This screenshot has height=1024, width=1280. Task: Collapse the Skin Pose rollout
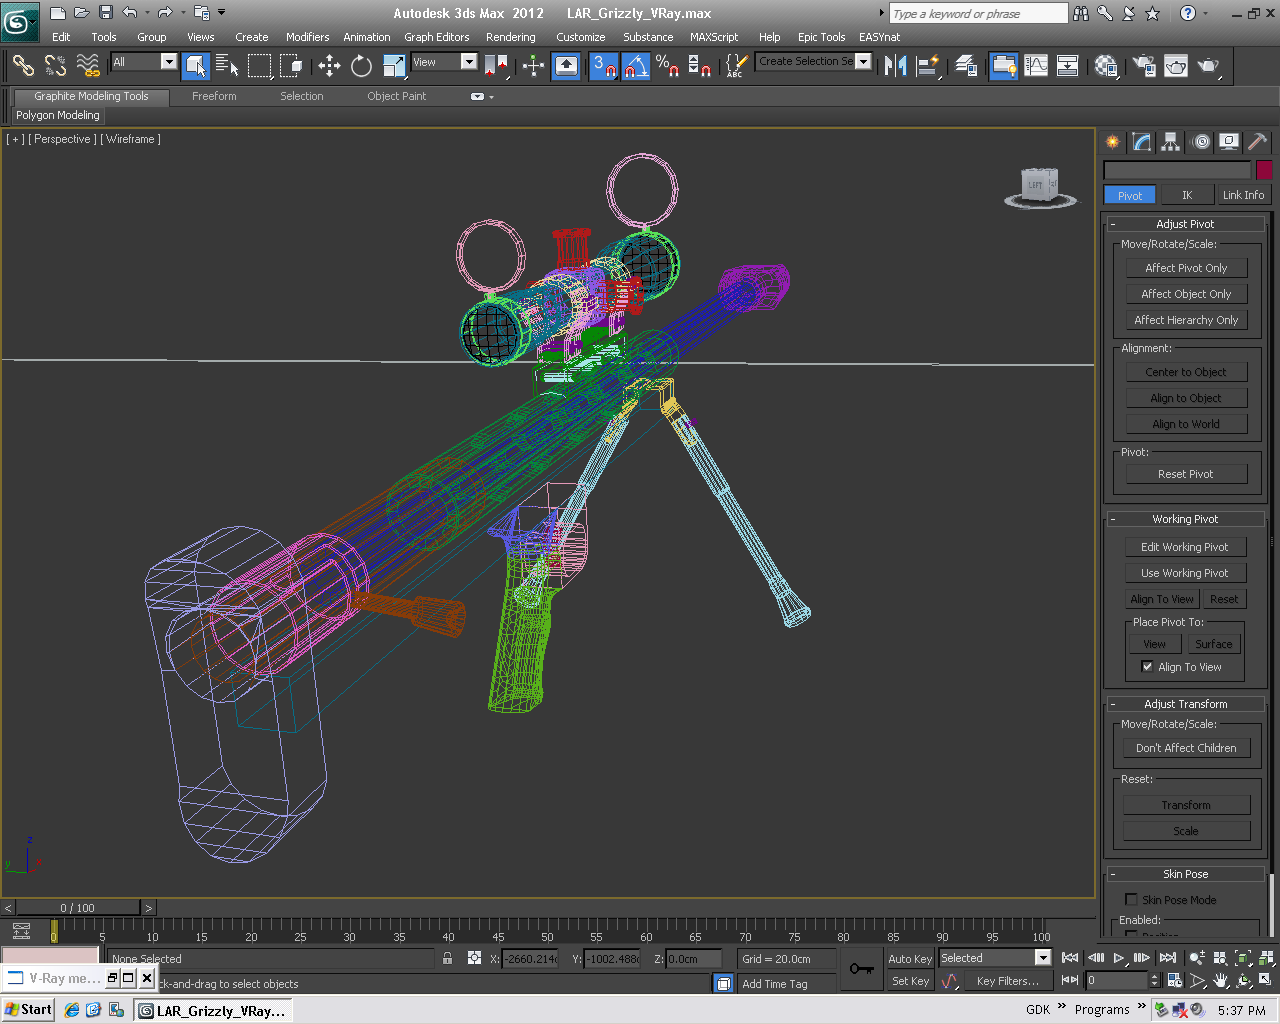[x=1185, y=874]
